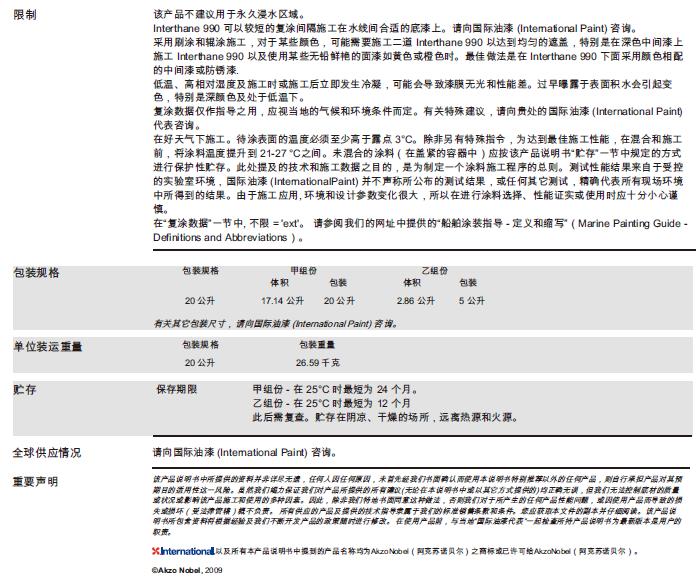Select the 2.86 公升 volume value
Screen dimensions: 696x577
pyautogui.click(x=415, y=301)
